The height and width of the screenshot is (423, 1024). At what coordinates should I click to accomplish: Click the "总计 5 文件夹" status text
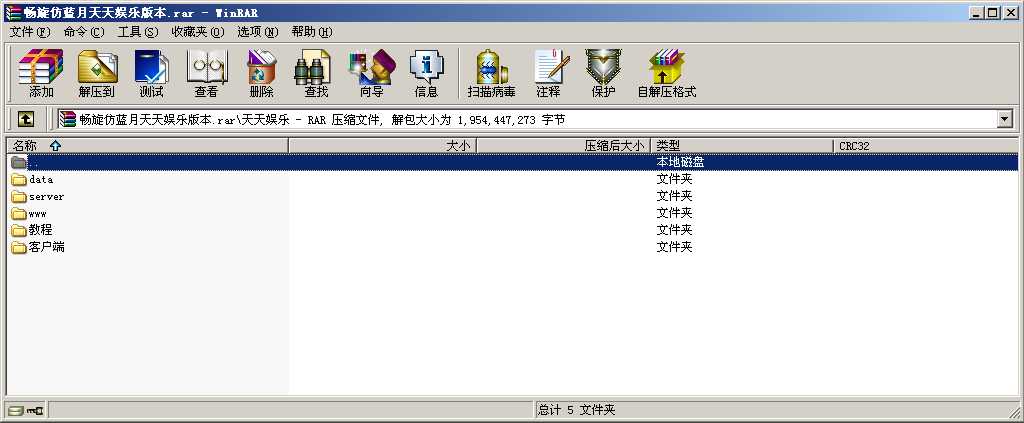(x=576, y=411)
